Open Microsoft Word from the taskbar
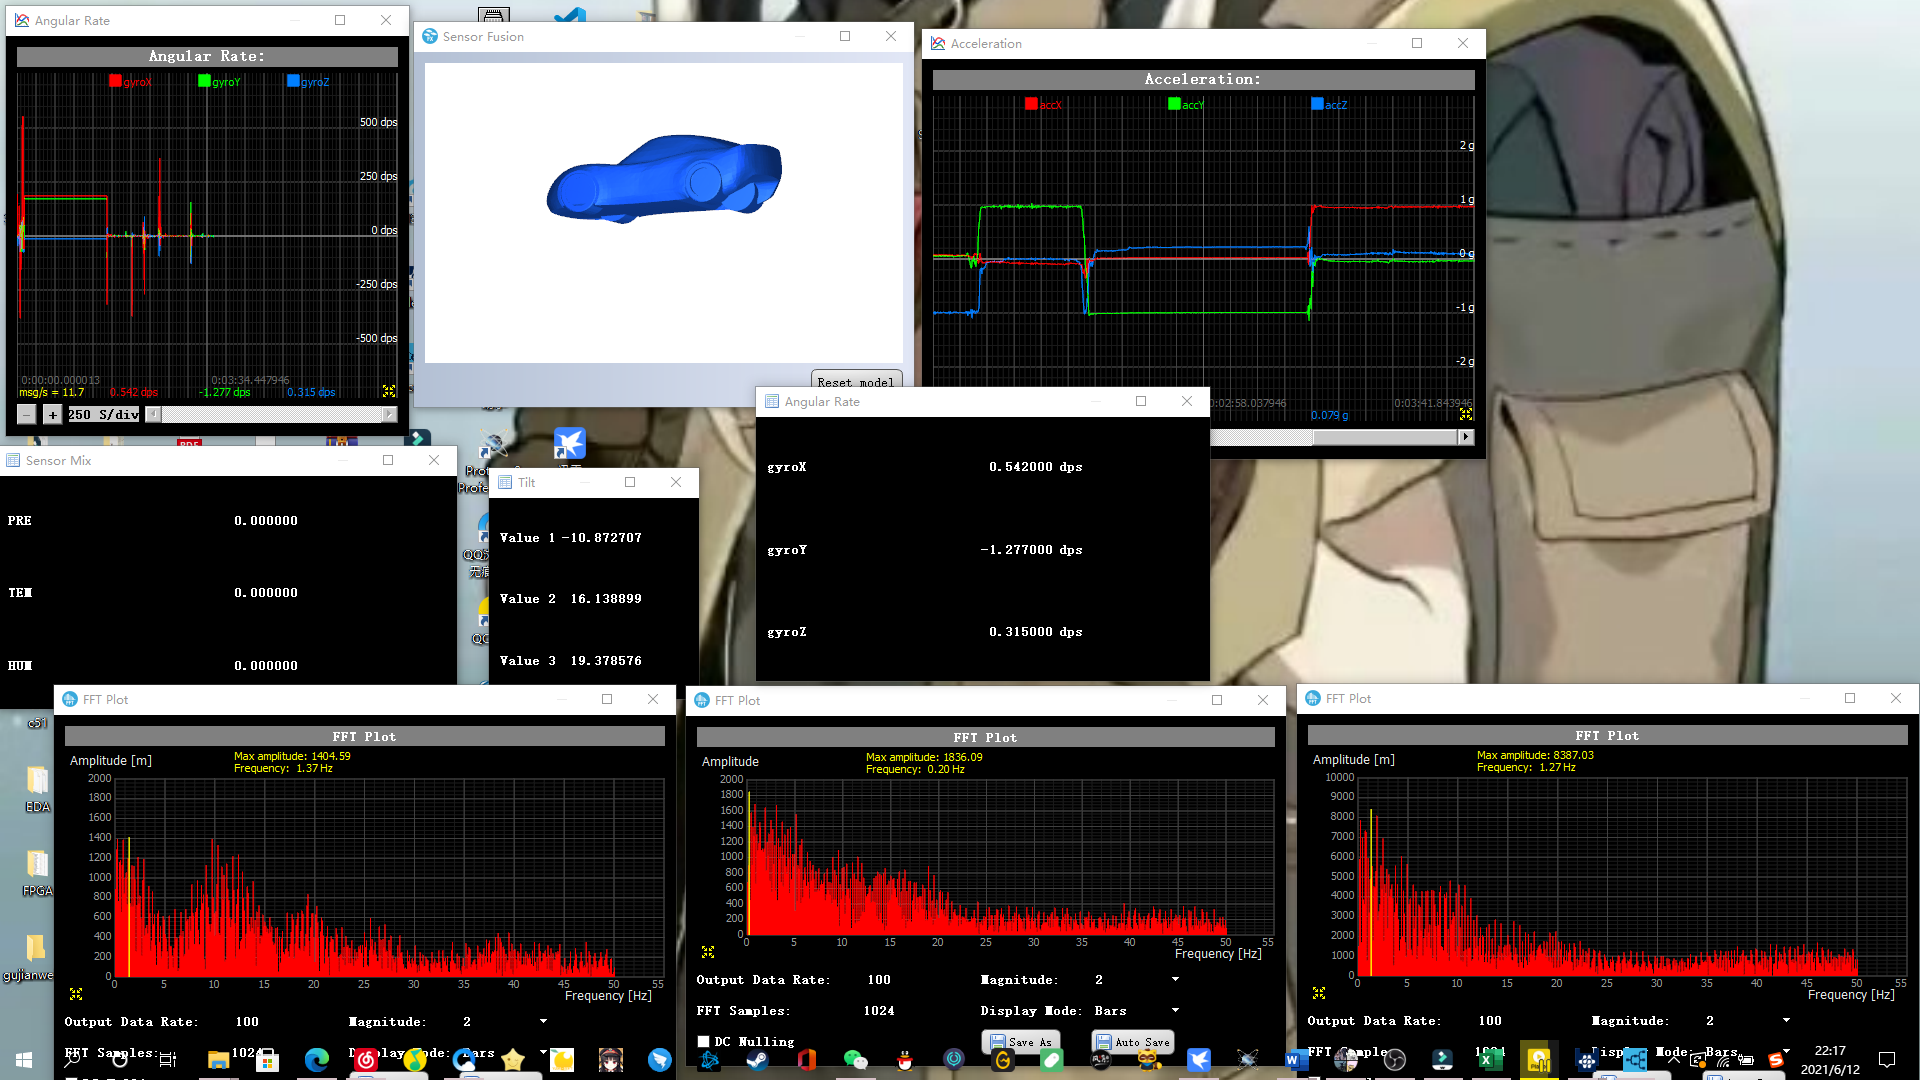 coord(1296,1060)
